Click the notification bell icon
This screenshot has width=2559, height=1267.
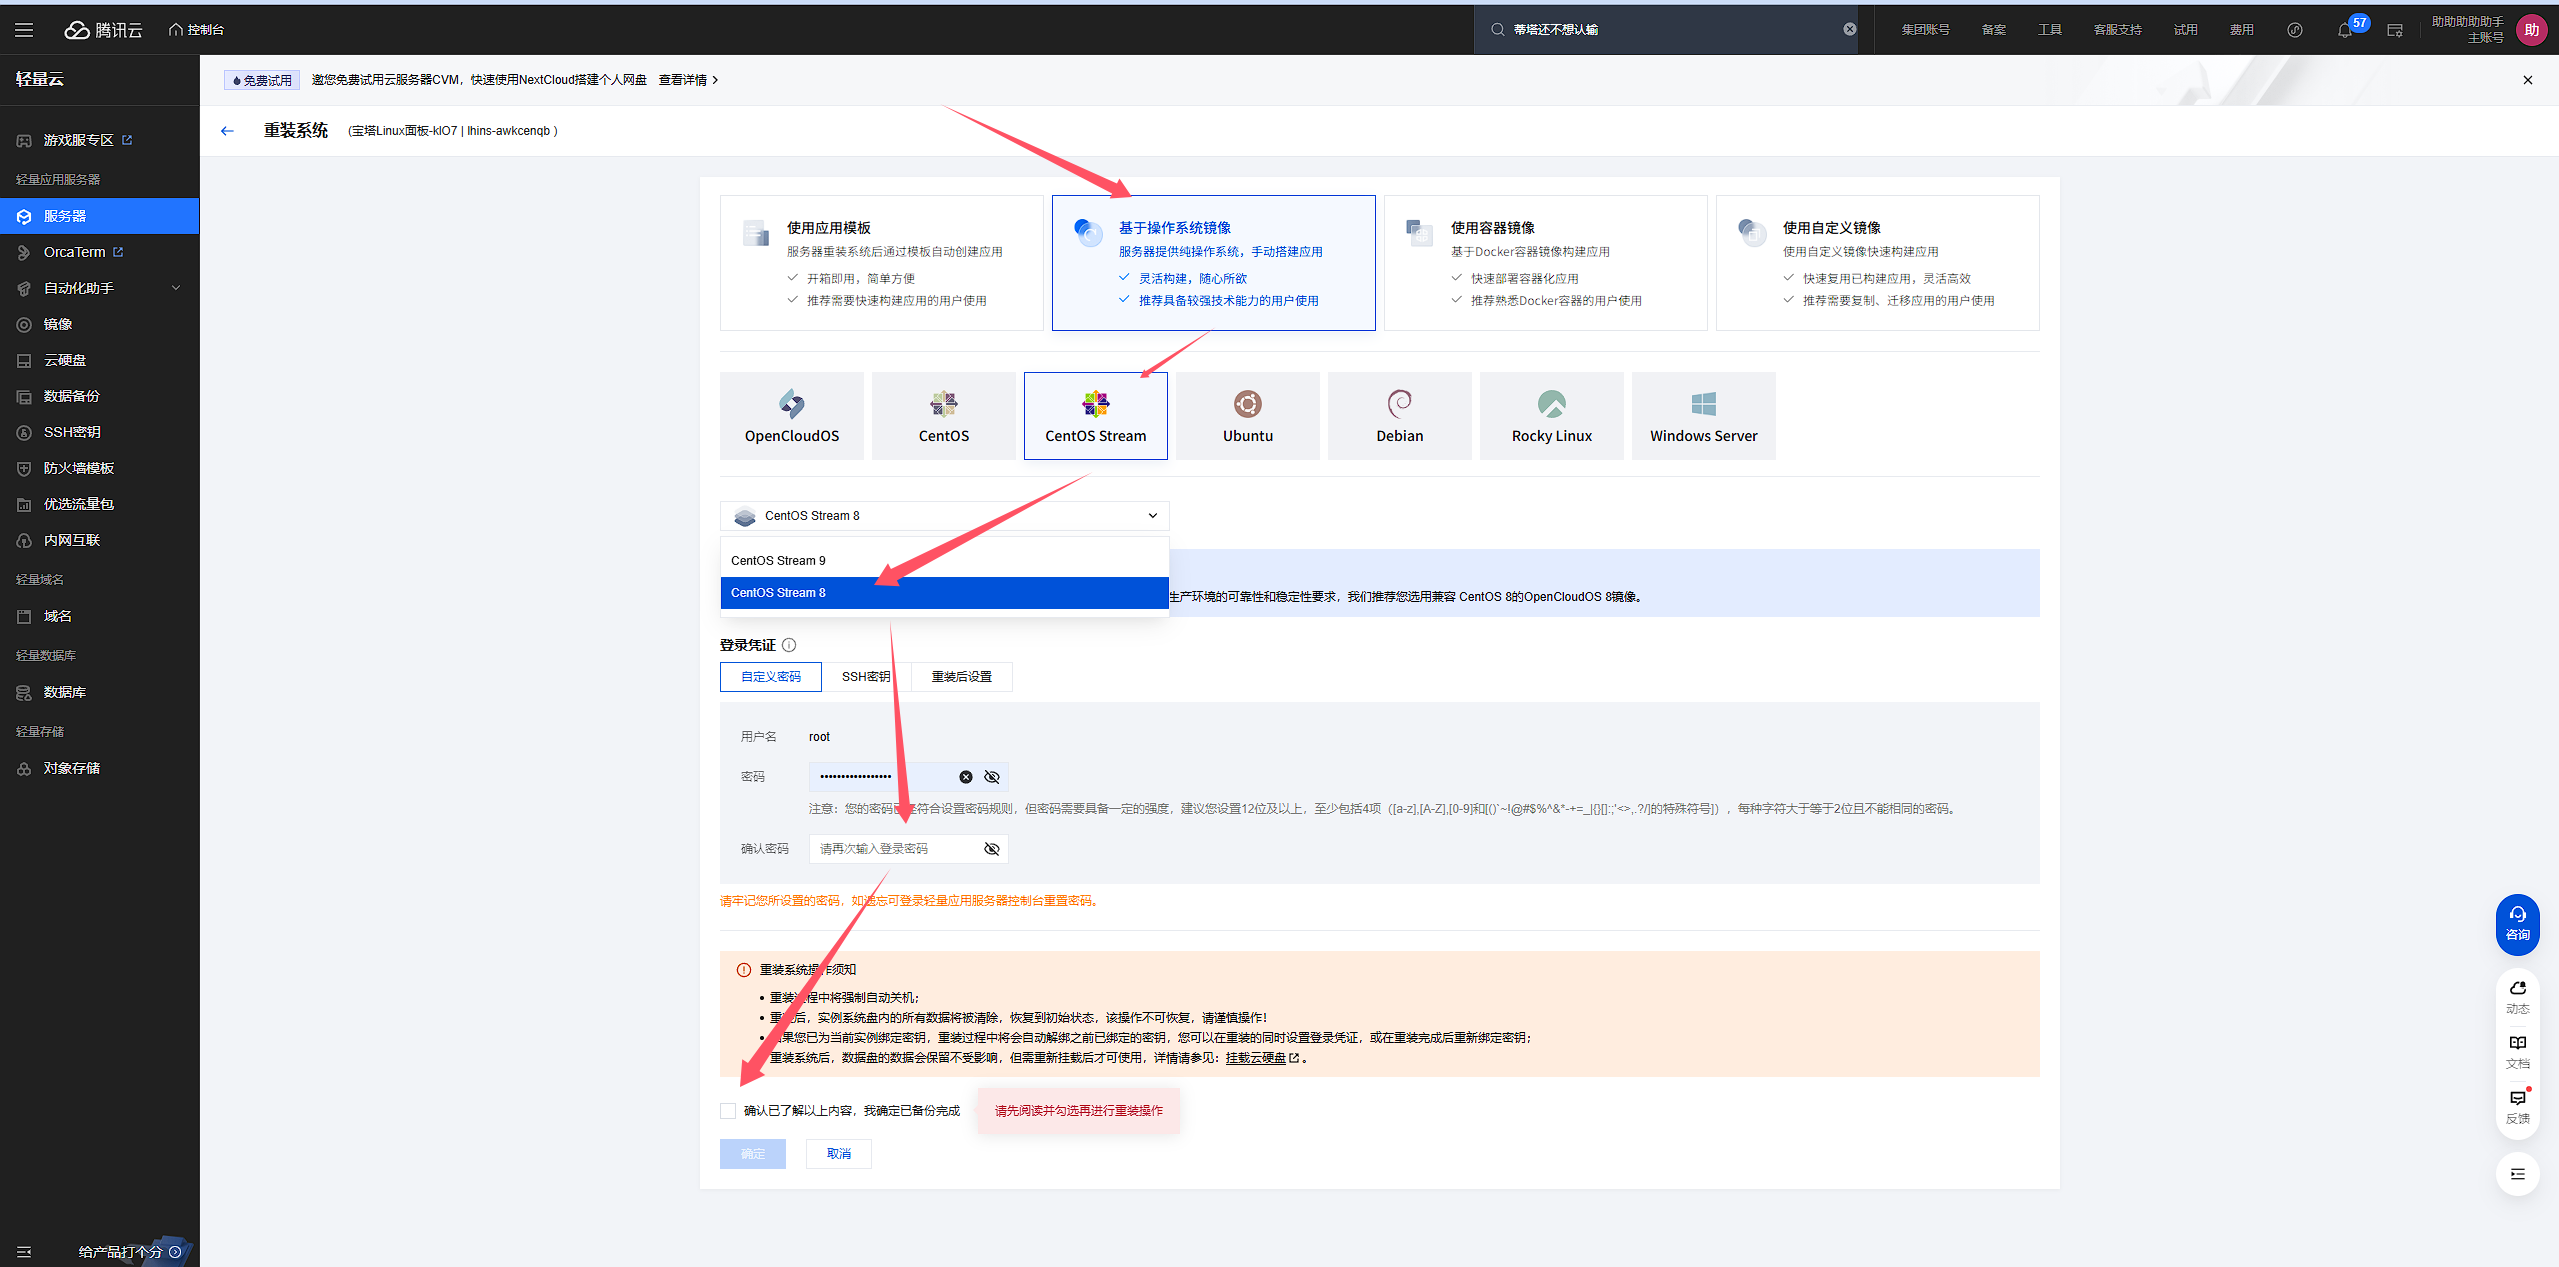(2344, 30)
